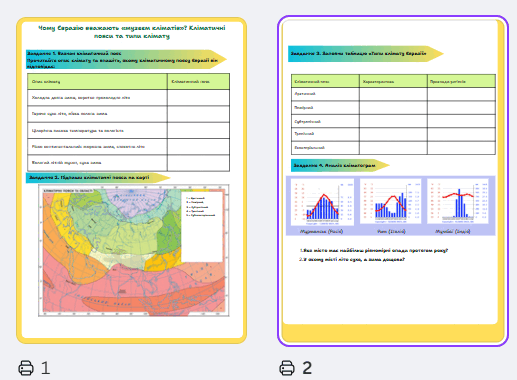The image size is (517, 380).
Task: Click the Task 3 banner on page 2
Action: tap(366, 54)
